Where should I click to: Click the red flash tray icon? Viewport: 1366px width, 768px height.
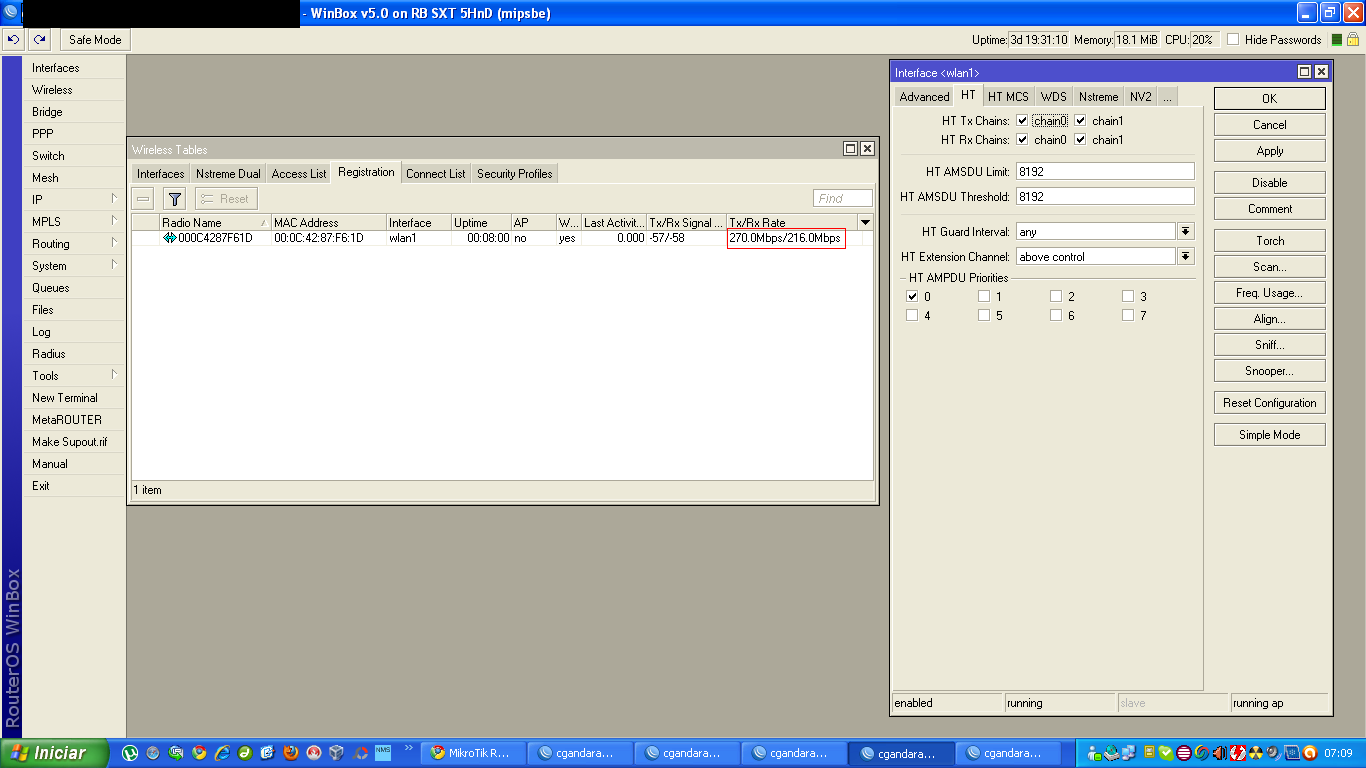pos(1237,753)
